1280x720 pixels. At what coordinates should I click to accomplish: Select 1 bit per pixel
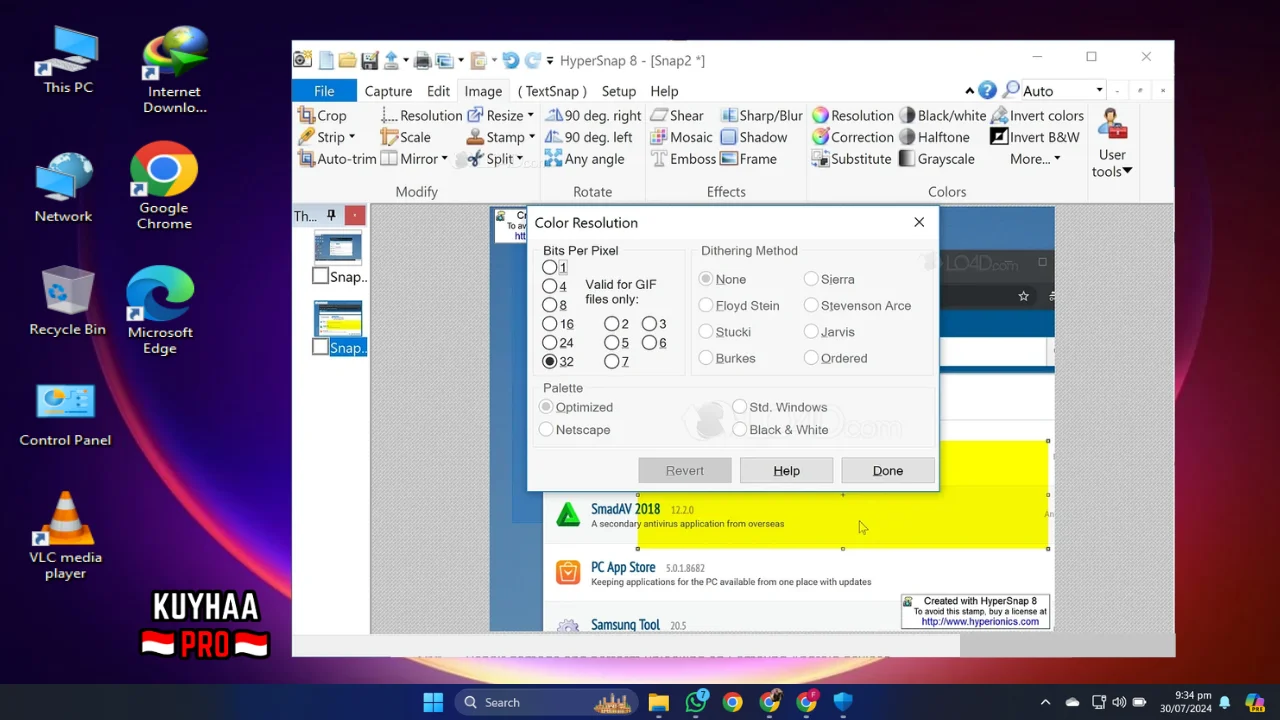549,267
